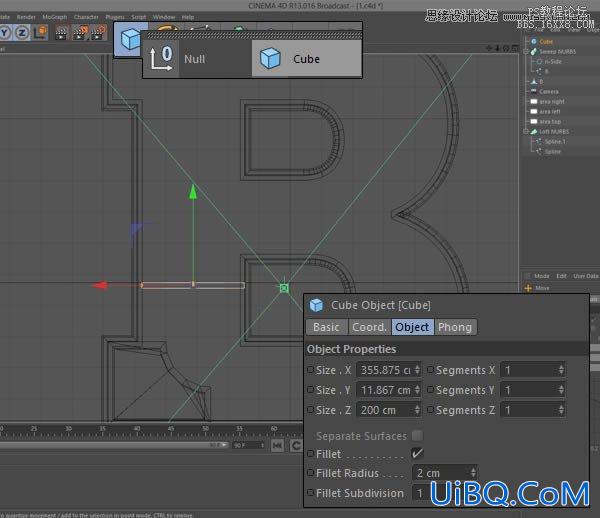Switch to the Phong tab

click(x=455, y=327)
